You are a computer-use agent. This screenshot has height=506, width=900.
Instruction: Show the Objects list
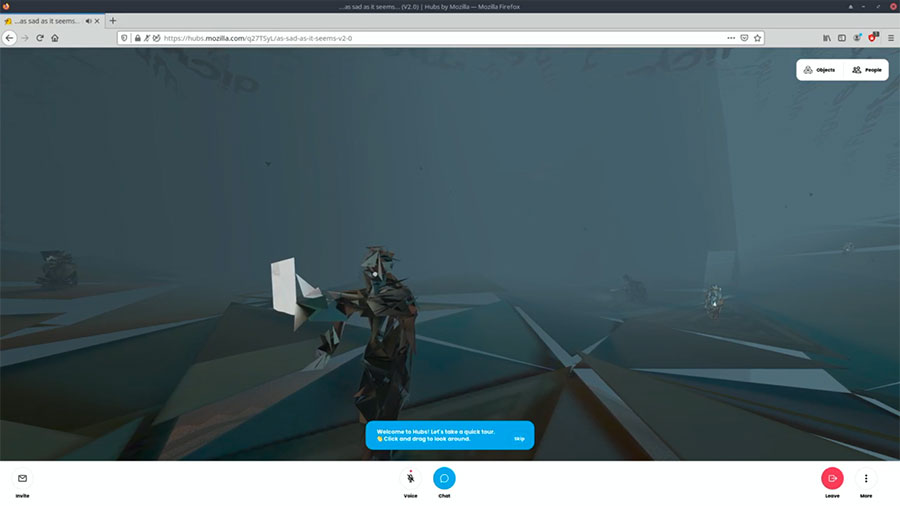(x=819, y=70)
